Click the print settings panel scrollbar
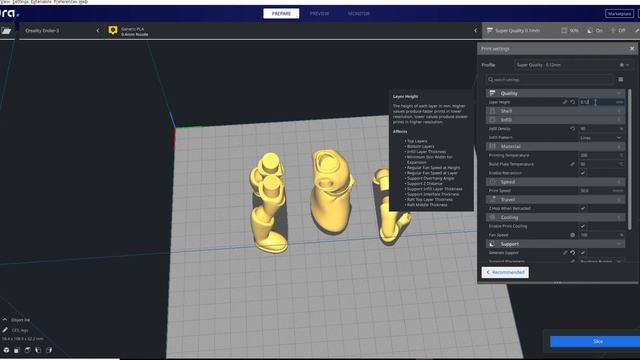 tap(630, 159)
